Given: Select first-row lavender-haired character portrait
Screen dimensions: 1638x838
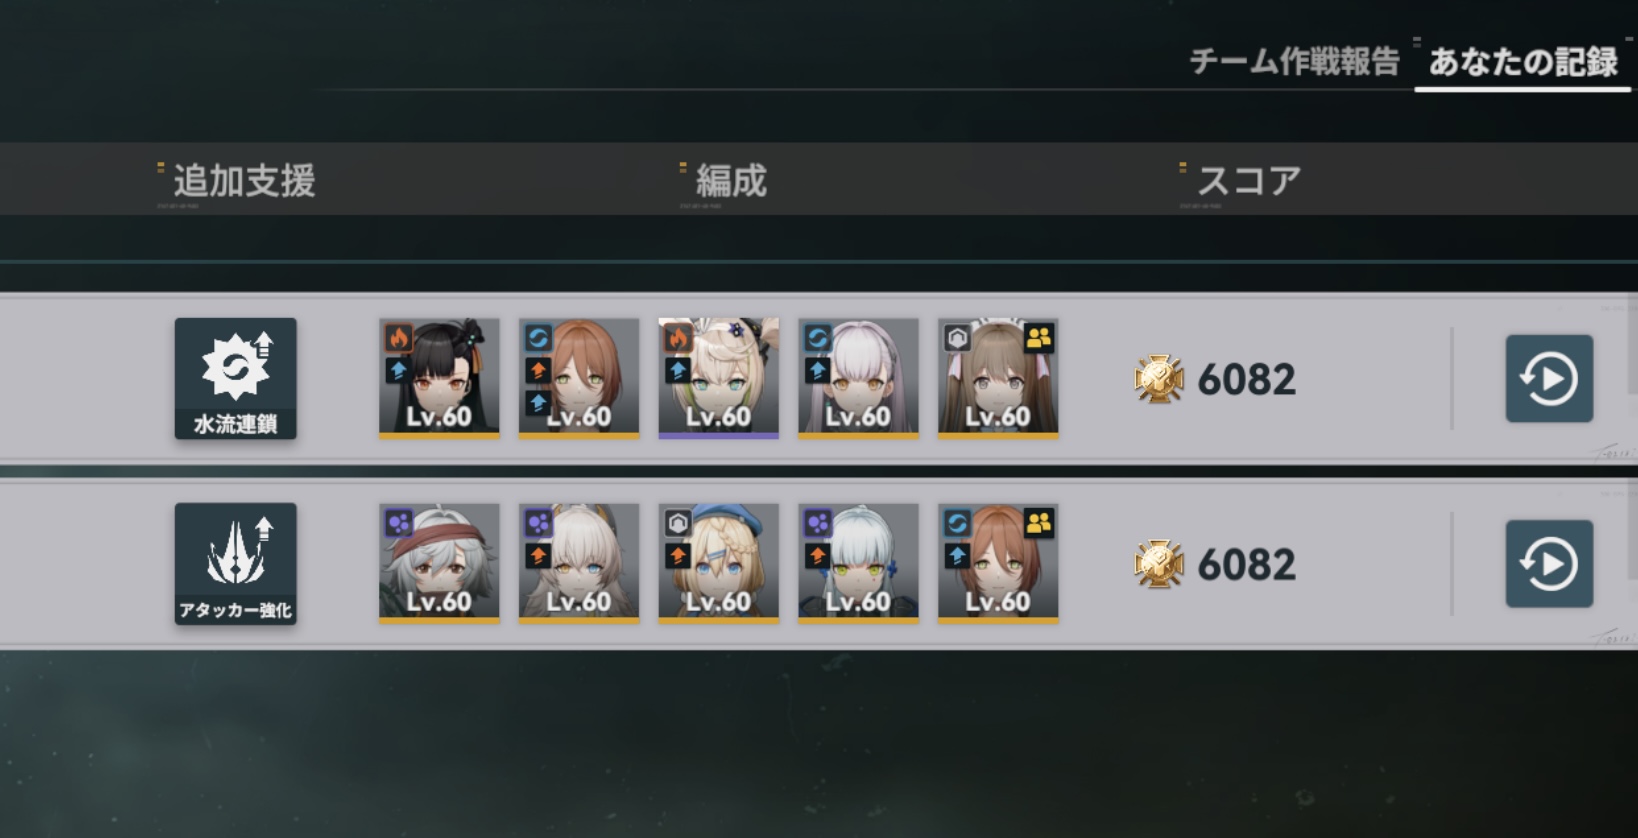Looking at the screenshot, I should point(858,378).
